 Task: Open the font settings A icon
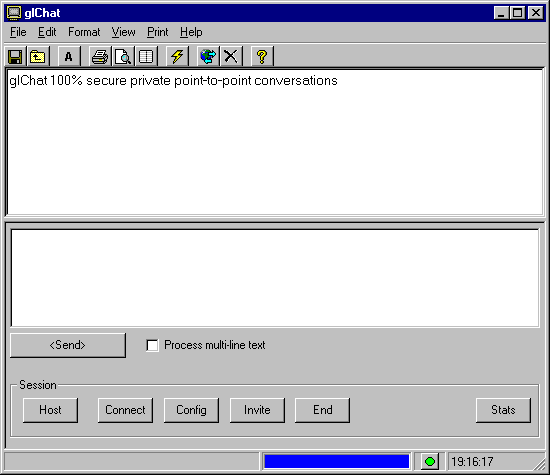[69, 56]
